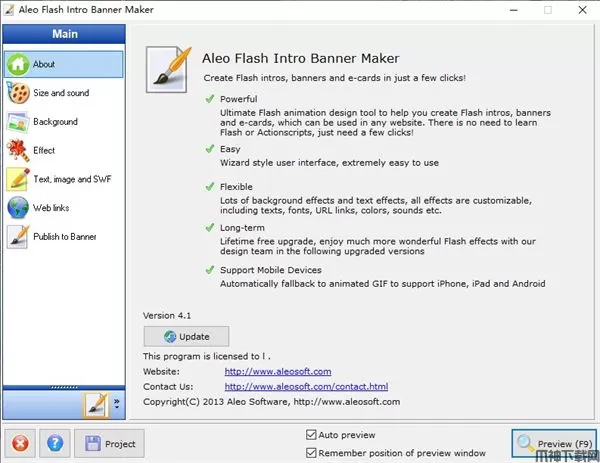
Task: Minimize the Aleo Flash Intro Banner Maker window
Action: click(514, 10)
